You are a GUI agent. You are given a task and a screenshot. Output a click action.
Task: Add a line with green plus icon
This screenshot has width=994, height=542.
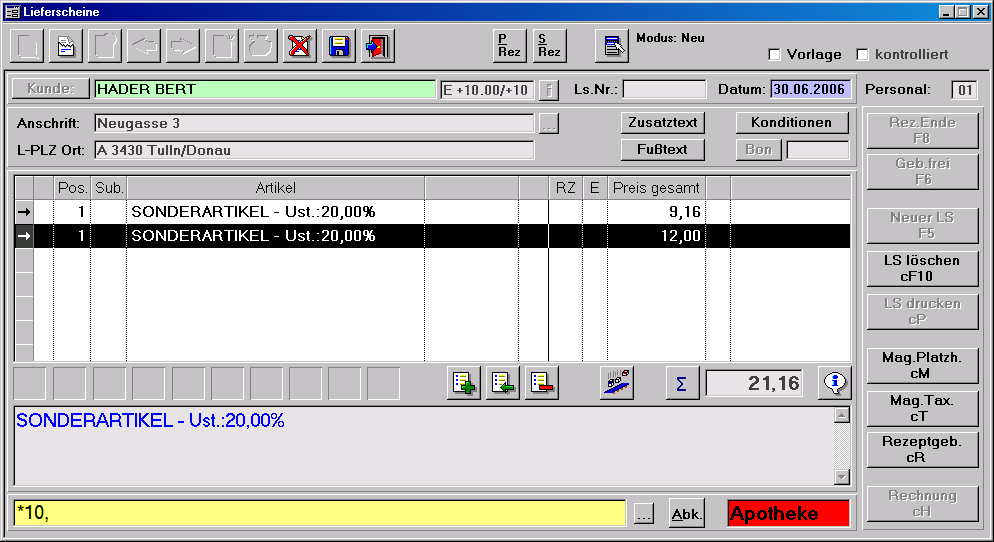(464, 383)
